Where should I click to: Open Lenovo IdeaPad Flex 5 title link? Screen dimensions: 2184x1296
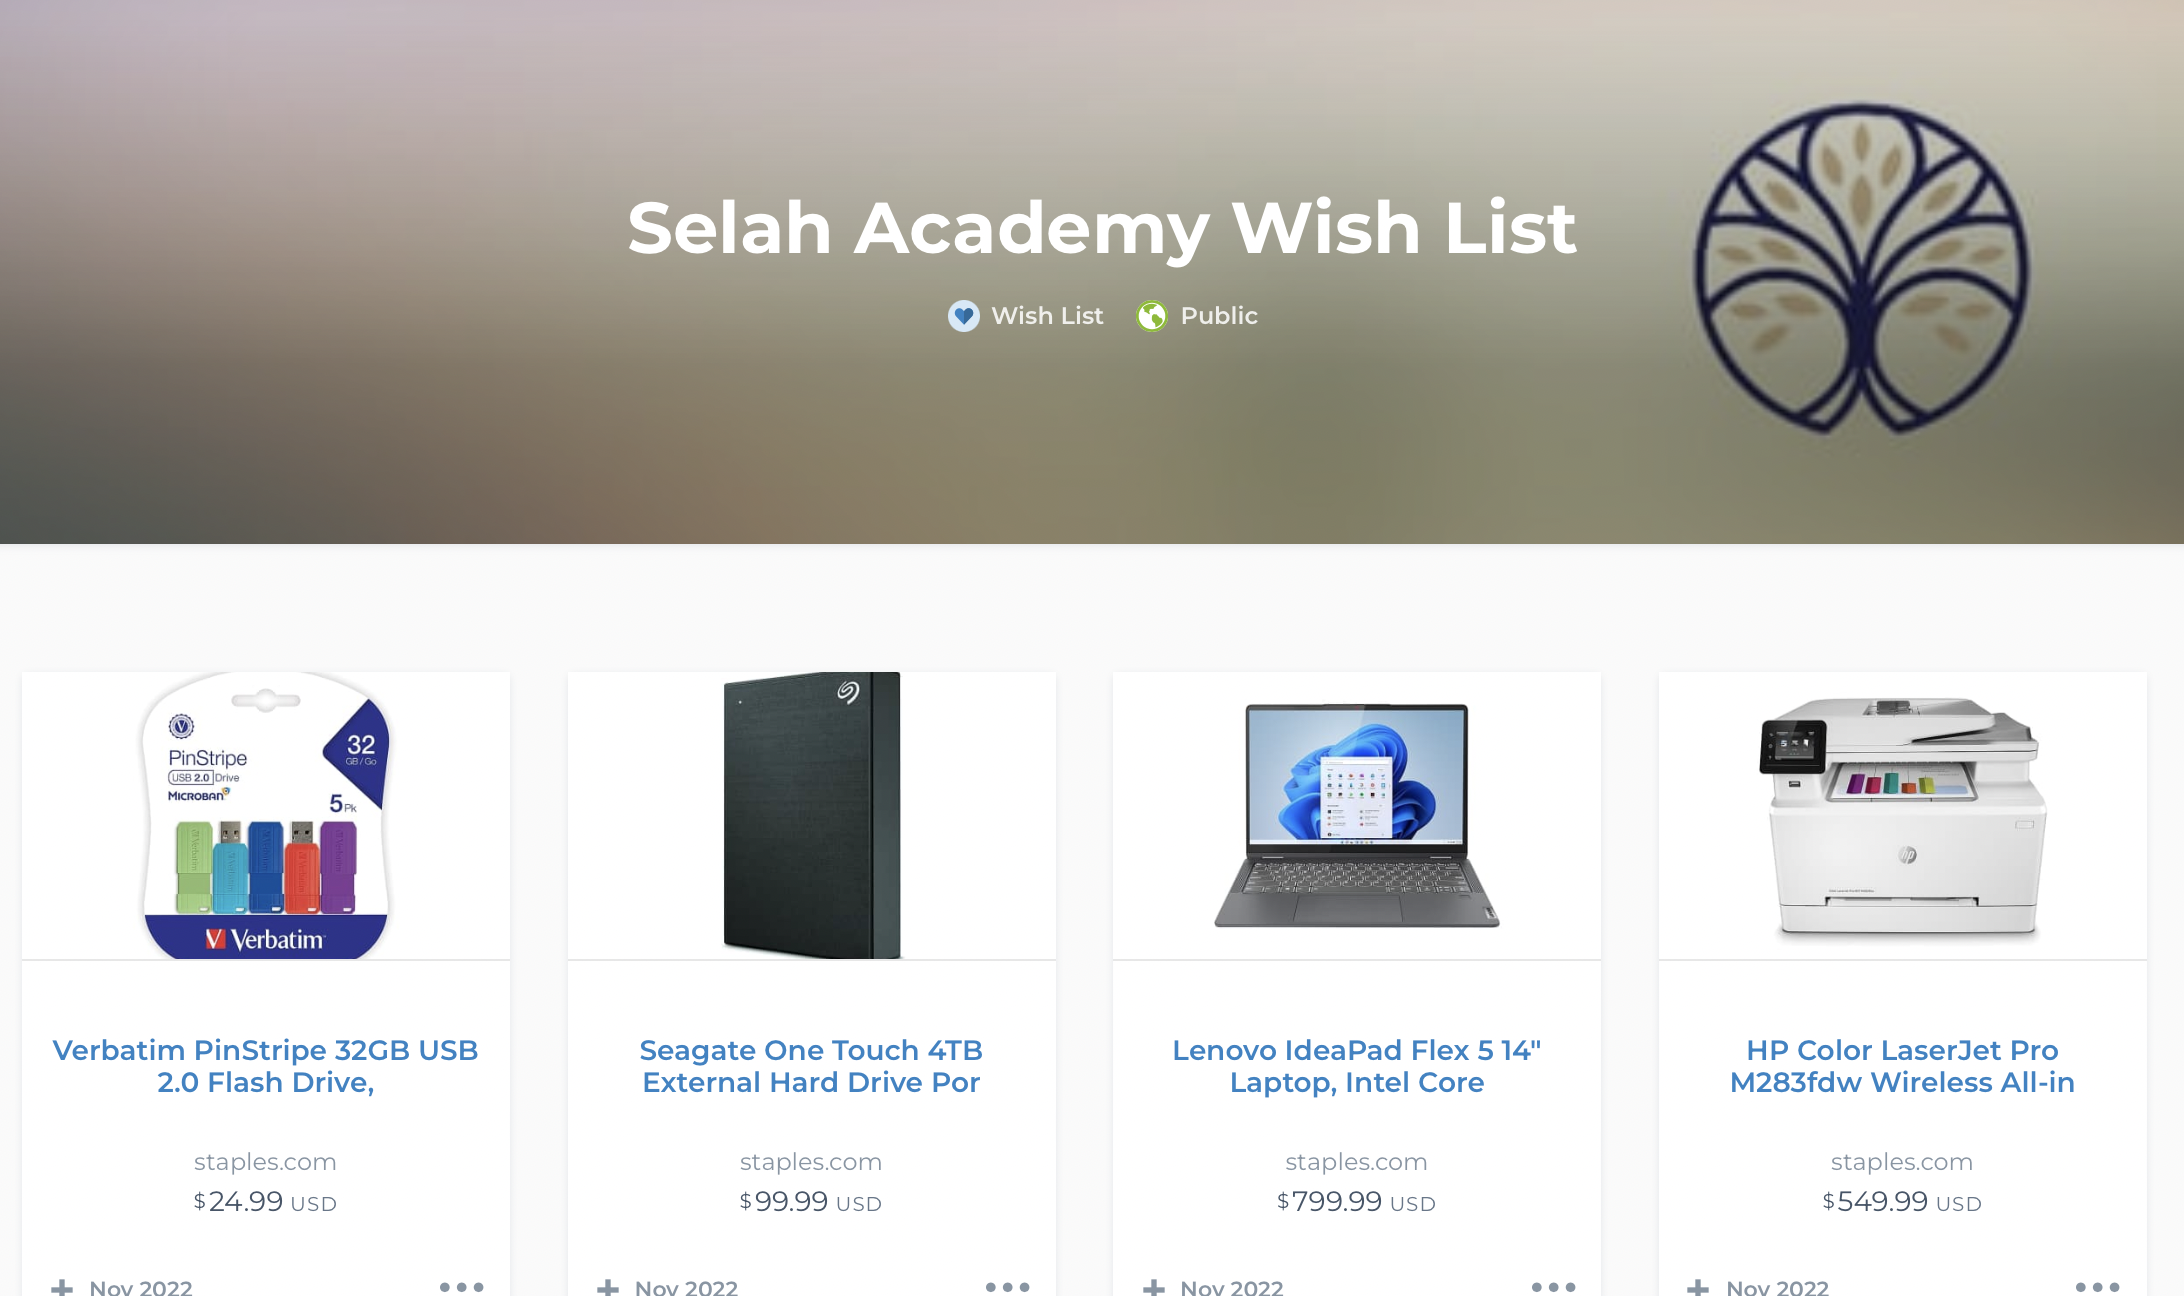[1357, 1066]
